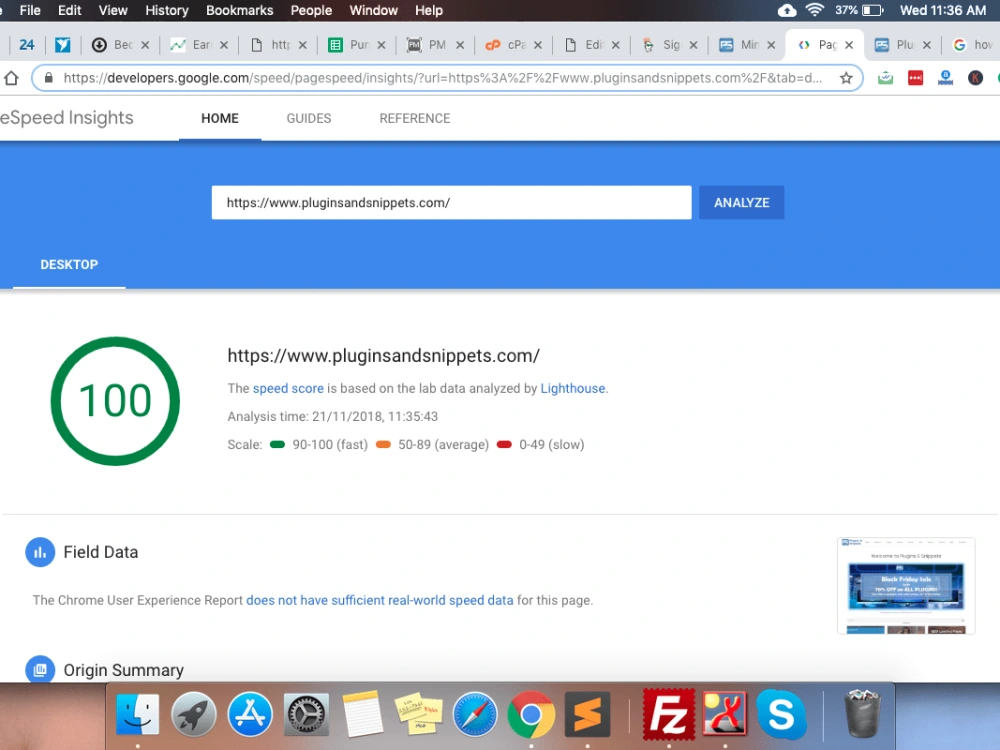Open the round K extension icon

pos(975,78)
